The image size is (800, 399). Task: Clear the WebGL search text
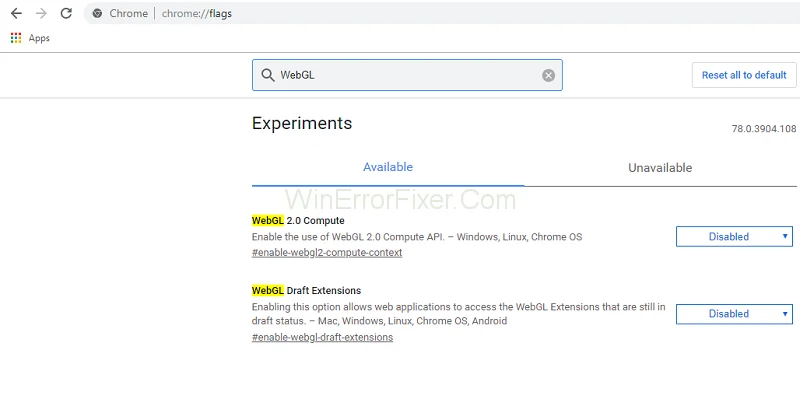pyautogui.click(x=548, y=76)
